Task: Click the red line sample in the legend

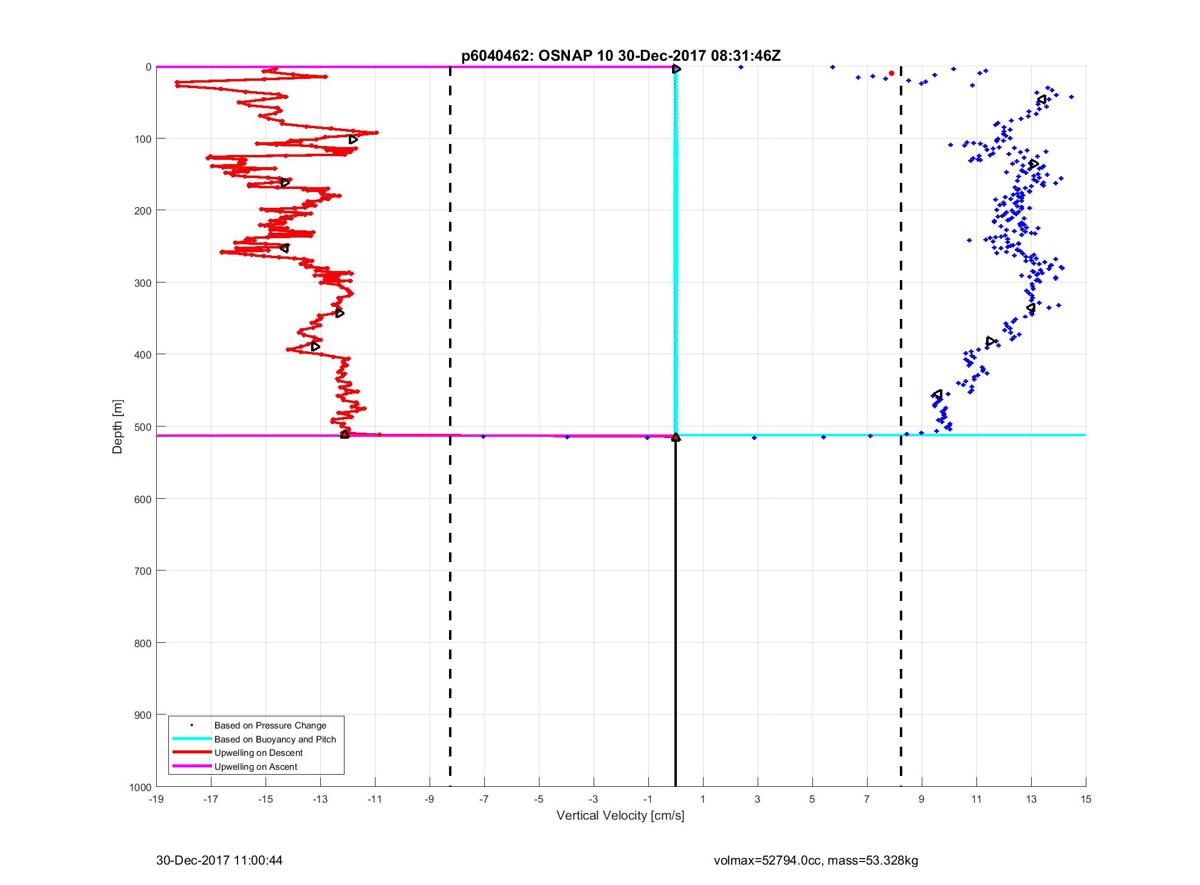Action: coord(190,753)
